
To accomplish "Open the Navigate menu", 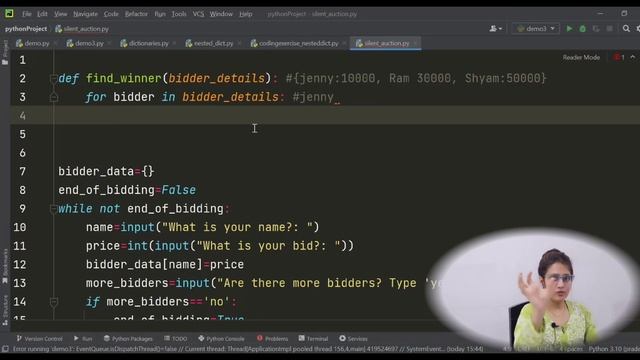I will (x=85, y=14).
